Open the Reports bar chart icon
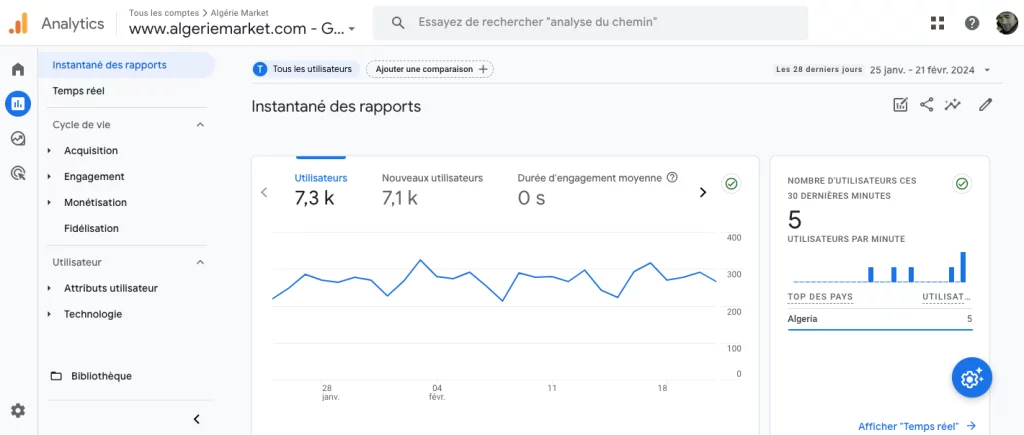 point(18,103)
